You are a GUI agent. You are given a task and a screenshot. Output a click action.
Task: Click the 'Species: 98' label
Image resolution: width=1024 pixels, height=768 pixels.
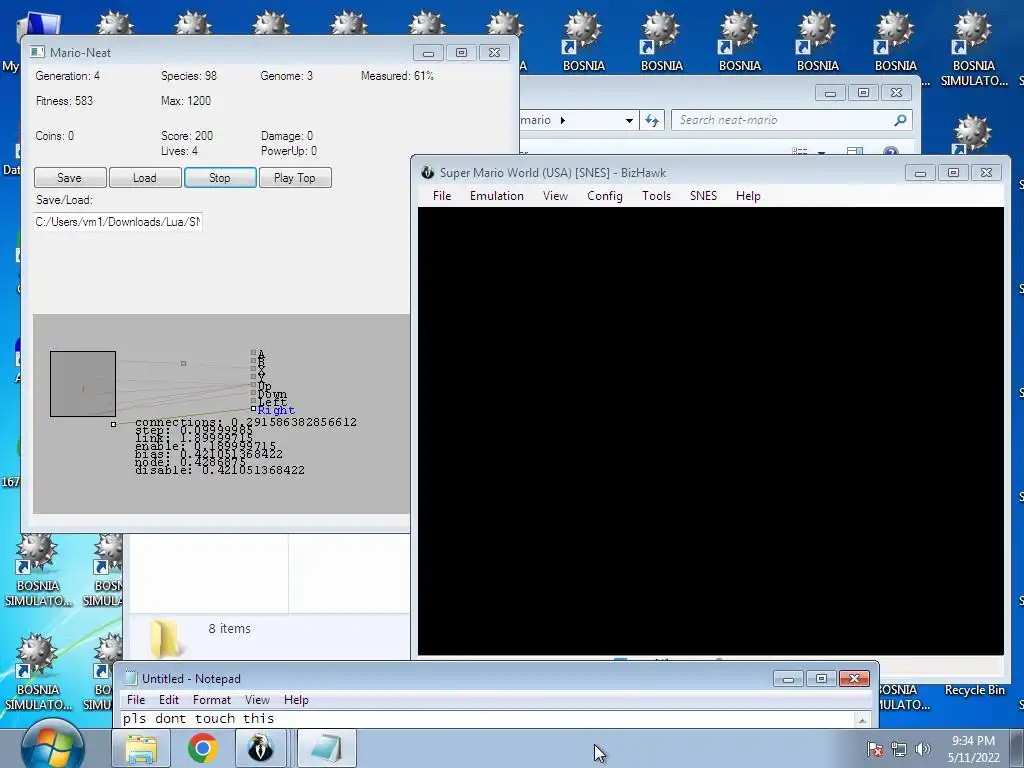pos(189,76)
